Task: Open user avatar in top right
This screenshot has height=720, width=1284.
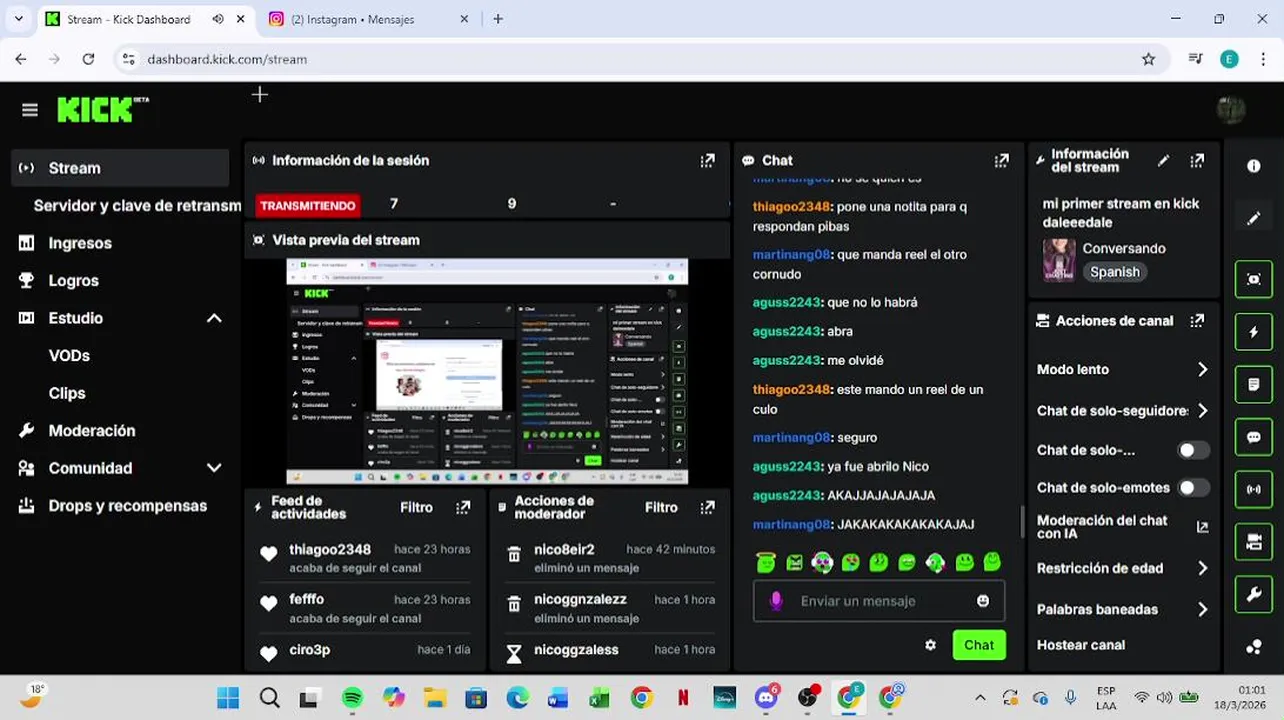Action: 1231,109
